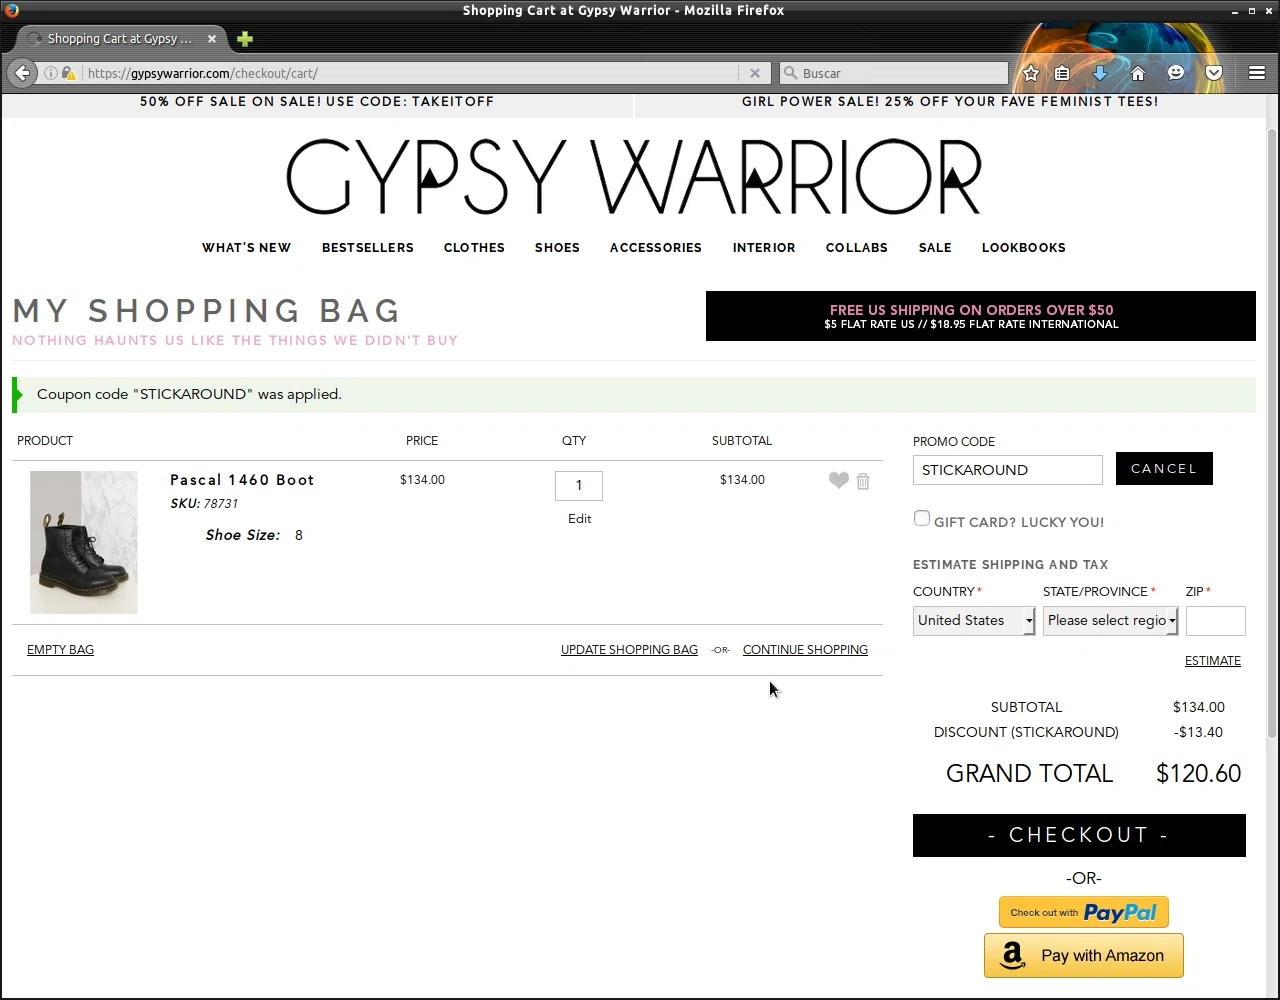
Task: Click the Gypsy Warrior logo
Action: pyautogui.click(x=634, y=177)
